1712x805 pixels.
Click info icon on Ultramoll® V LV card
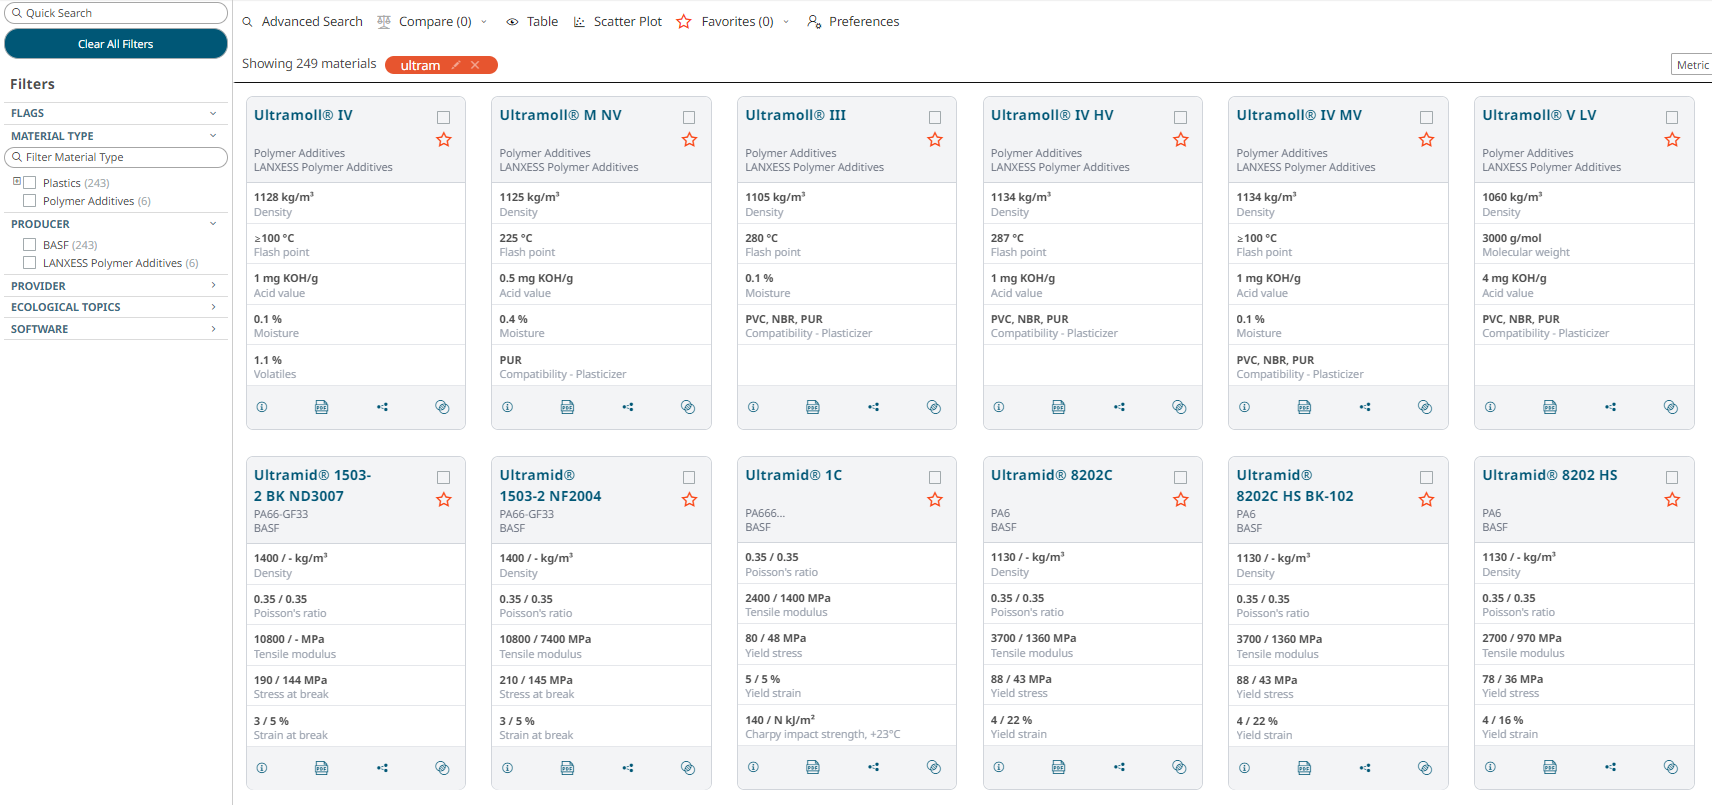1490,407
